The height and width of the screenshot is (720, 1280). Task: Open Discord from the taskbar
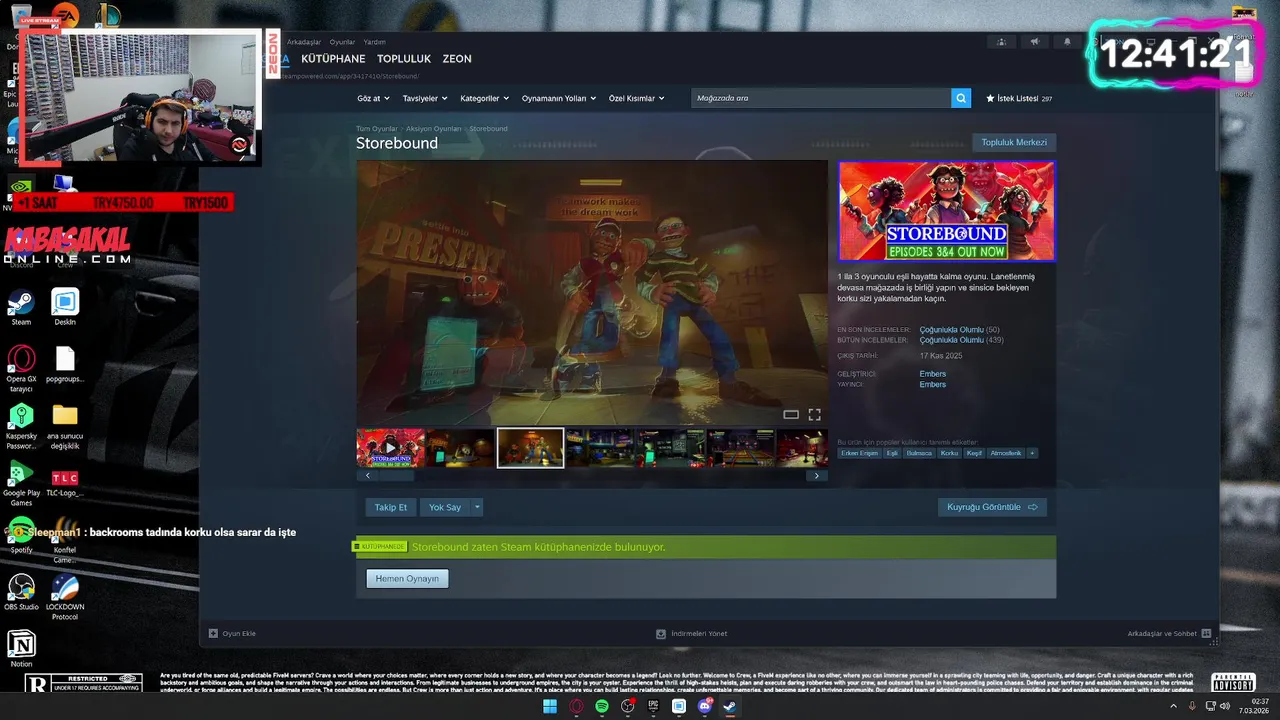tap(704, 706)
